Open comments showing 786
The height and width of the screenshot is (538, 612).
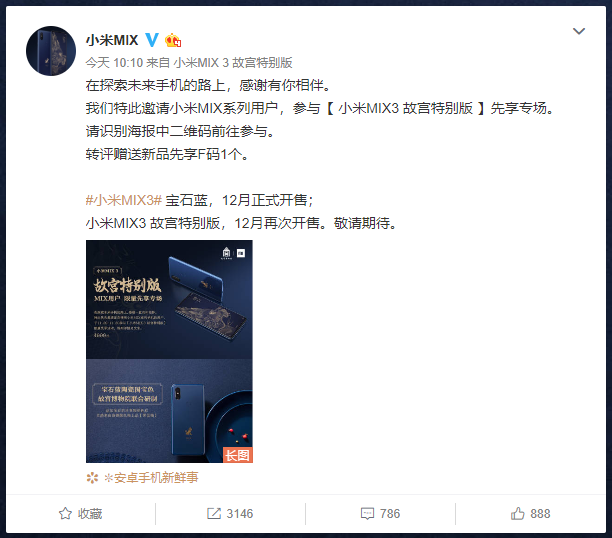click(x=381, y=513)
